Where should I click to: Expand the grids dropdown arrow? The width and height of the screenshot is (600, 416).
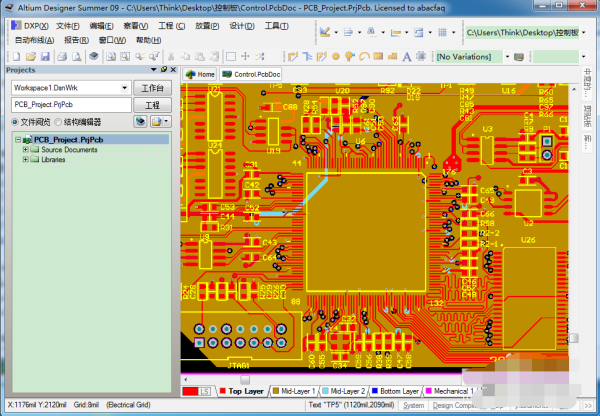click(454, 33)
